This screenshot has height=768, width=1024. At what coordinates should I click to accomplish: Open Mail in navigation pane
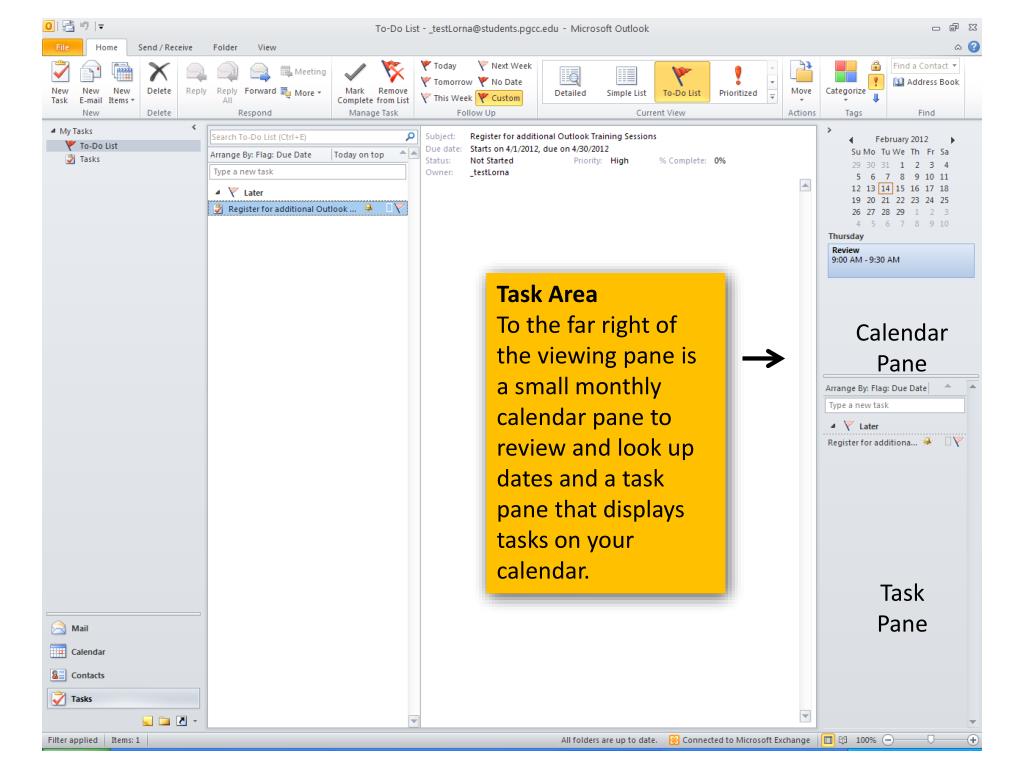click(123, 628)
